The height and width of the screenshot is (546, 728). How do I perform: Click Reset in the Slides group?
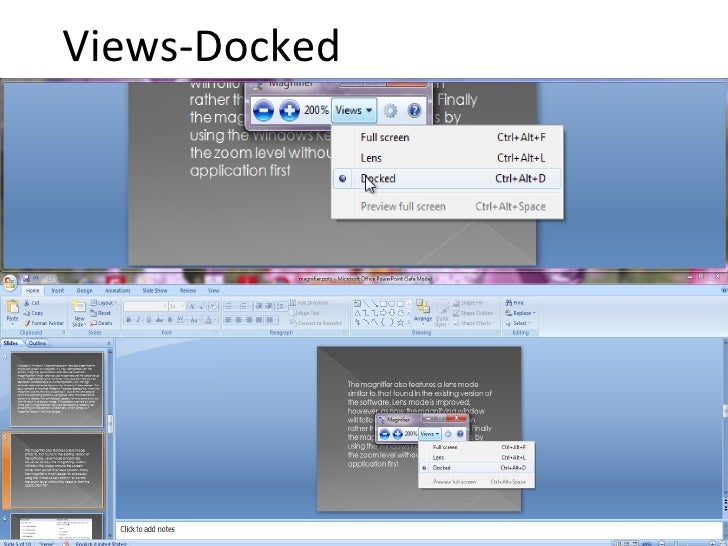tap(101, 313)
